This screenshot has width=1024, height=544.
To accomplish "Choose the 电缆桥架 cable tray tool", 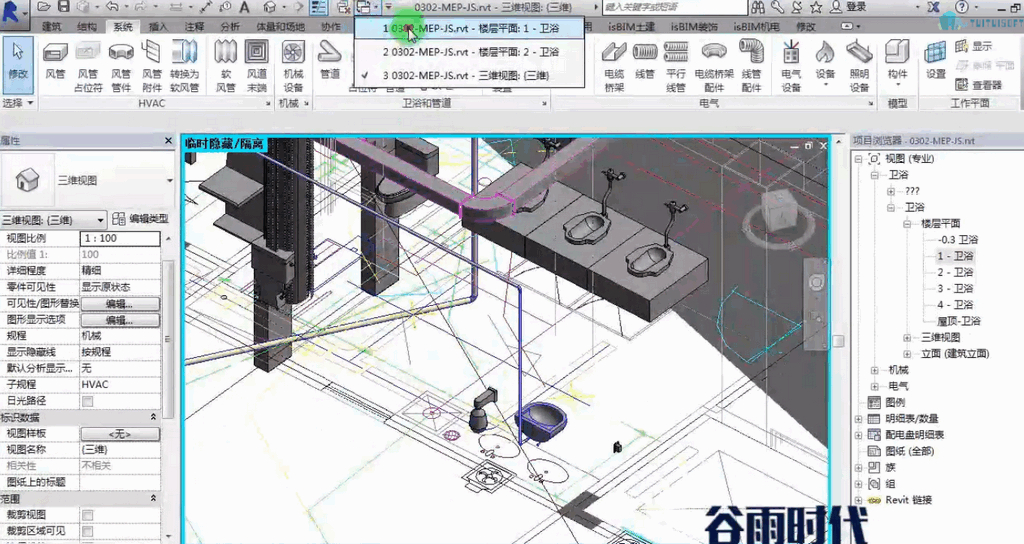I will point(614,65).
